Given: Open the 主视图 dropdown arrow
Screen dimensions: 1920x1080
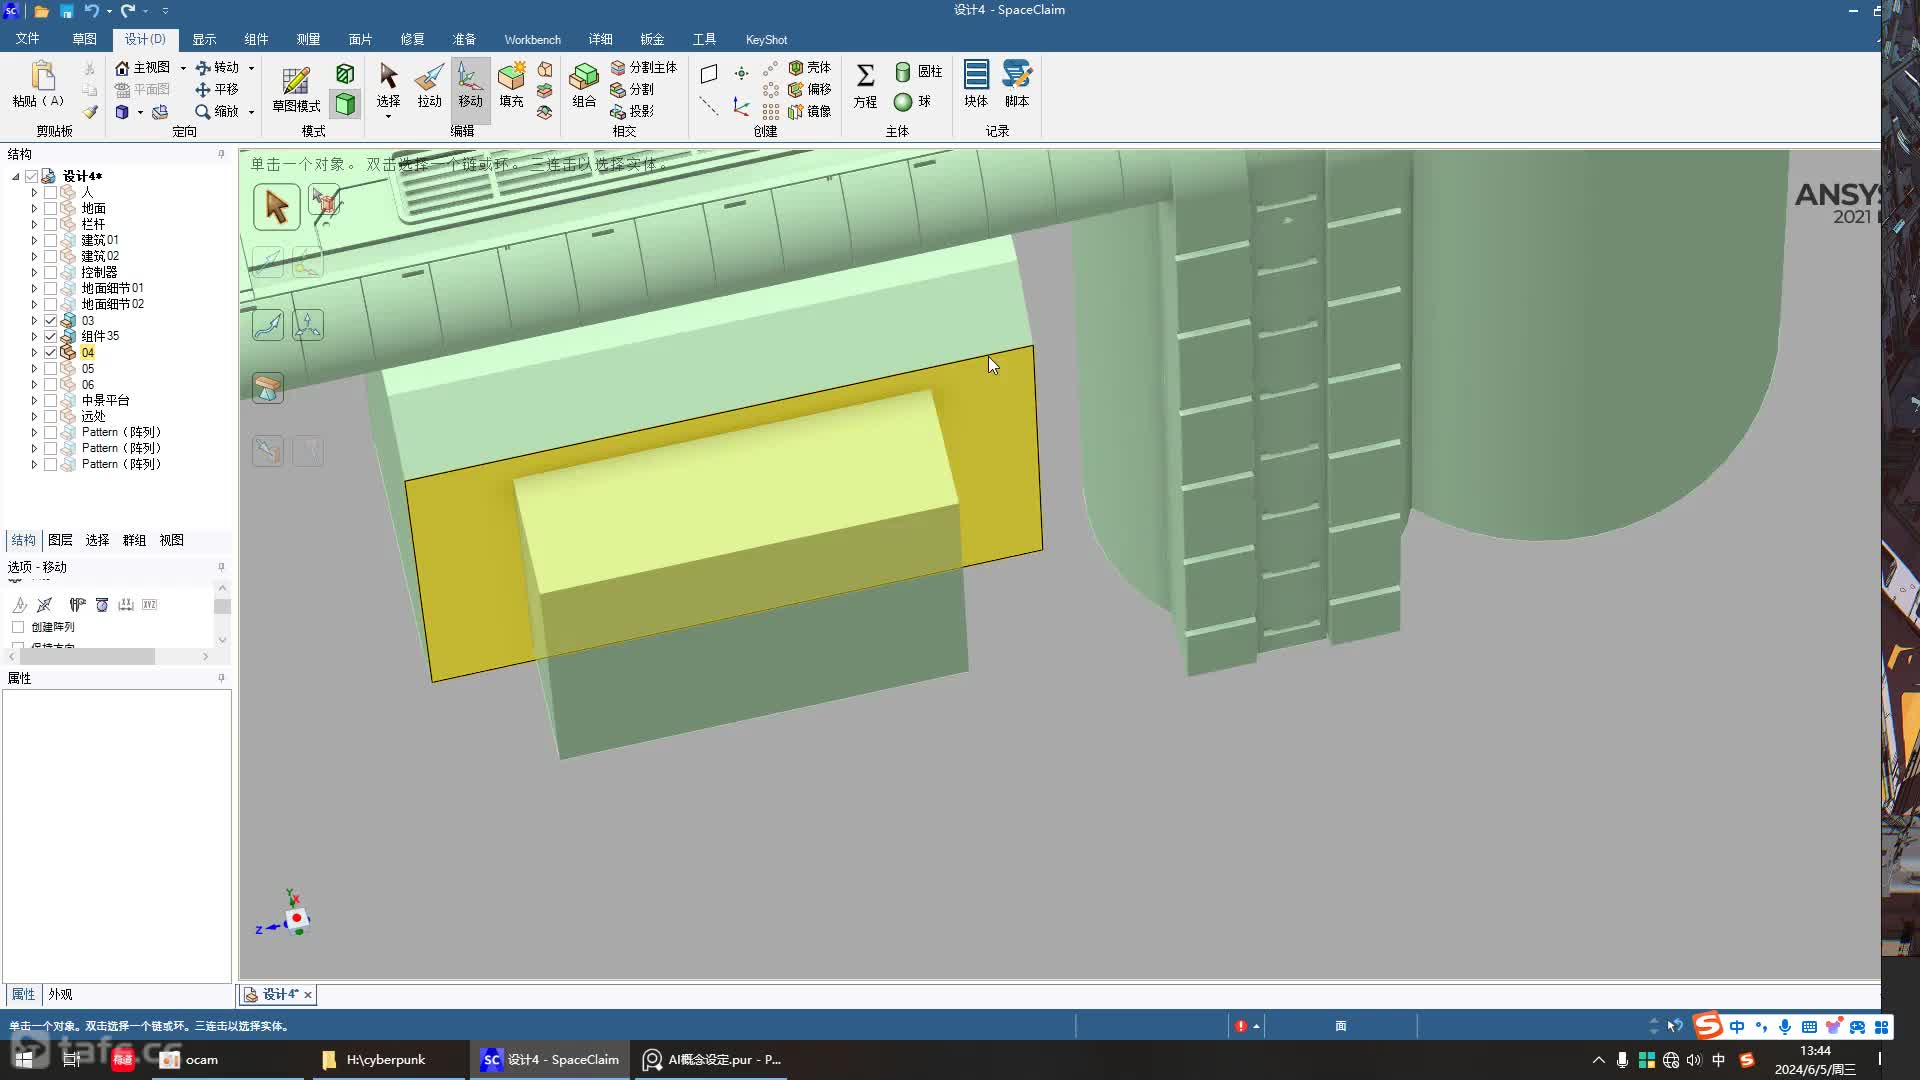Looking at the screenshot, I should (x=183, y=68).
